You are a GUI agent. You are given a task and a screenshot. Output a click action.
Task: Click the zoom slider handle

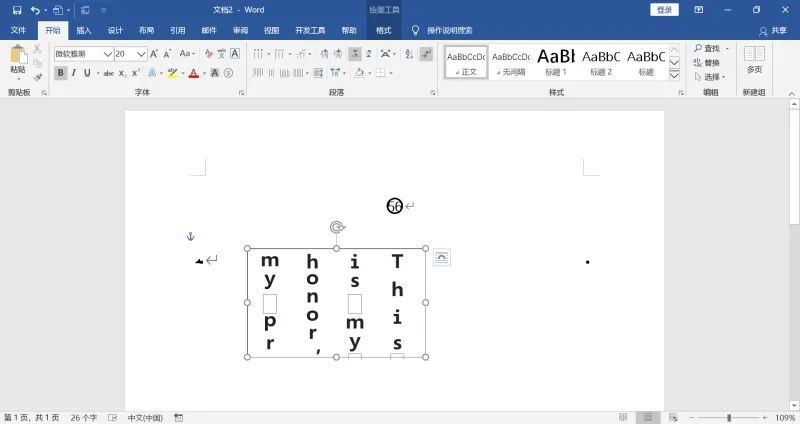[729, 417]
